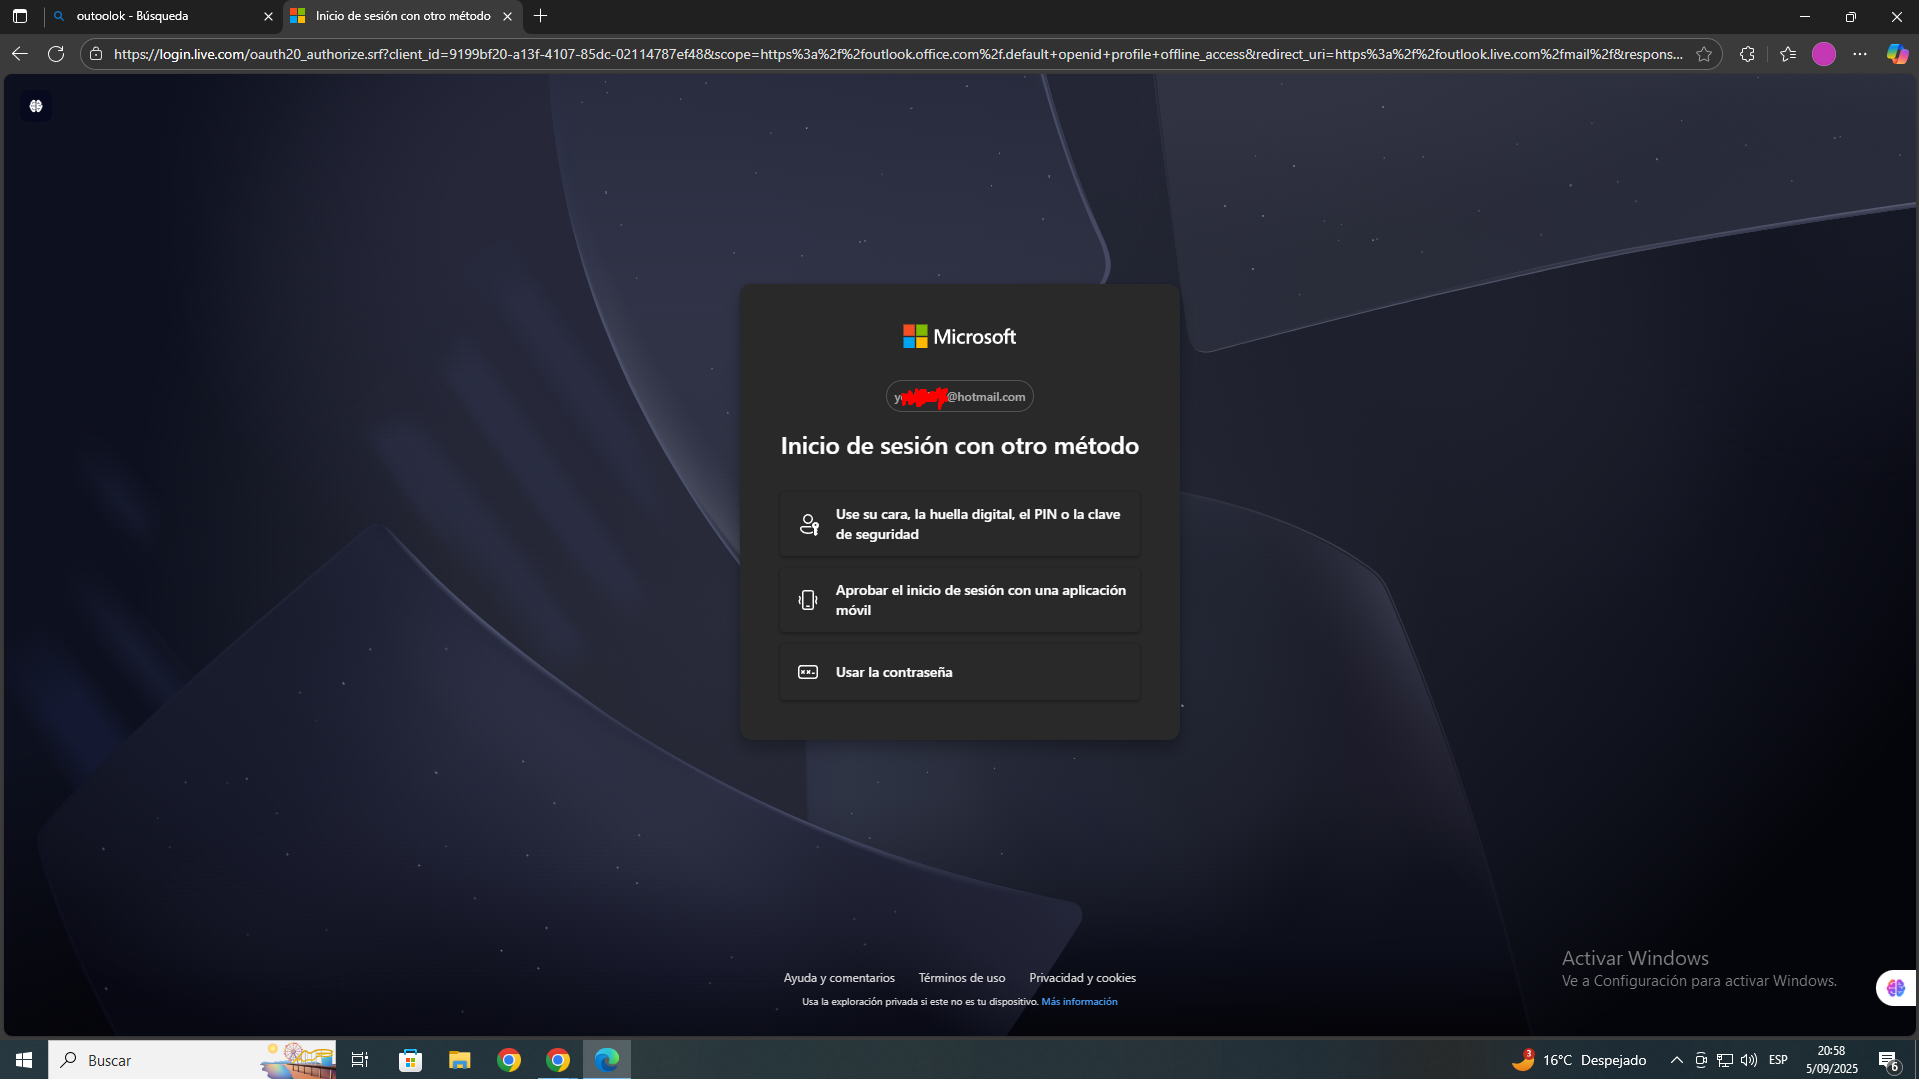Open the tab actions menu

click(x=19, y=16)
